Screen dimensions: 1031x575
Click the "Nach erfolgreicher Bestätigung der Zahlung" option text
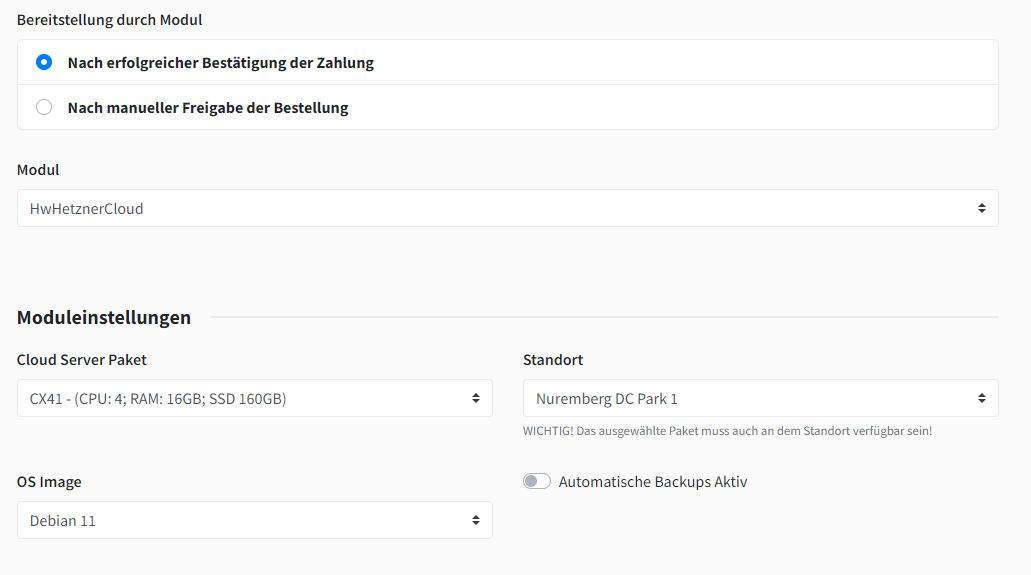point(221,63)
